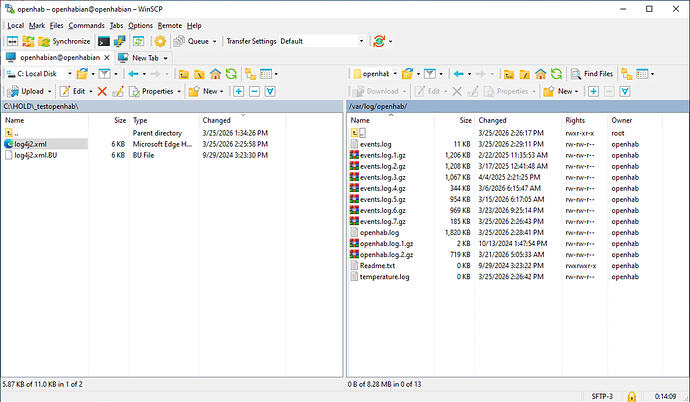Click the local Properties button
The height and width of the screenshot is (402, 690).
coord(152,91)
